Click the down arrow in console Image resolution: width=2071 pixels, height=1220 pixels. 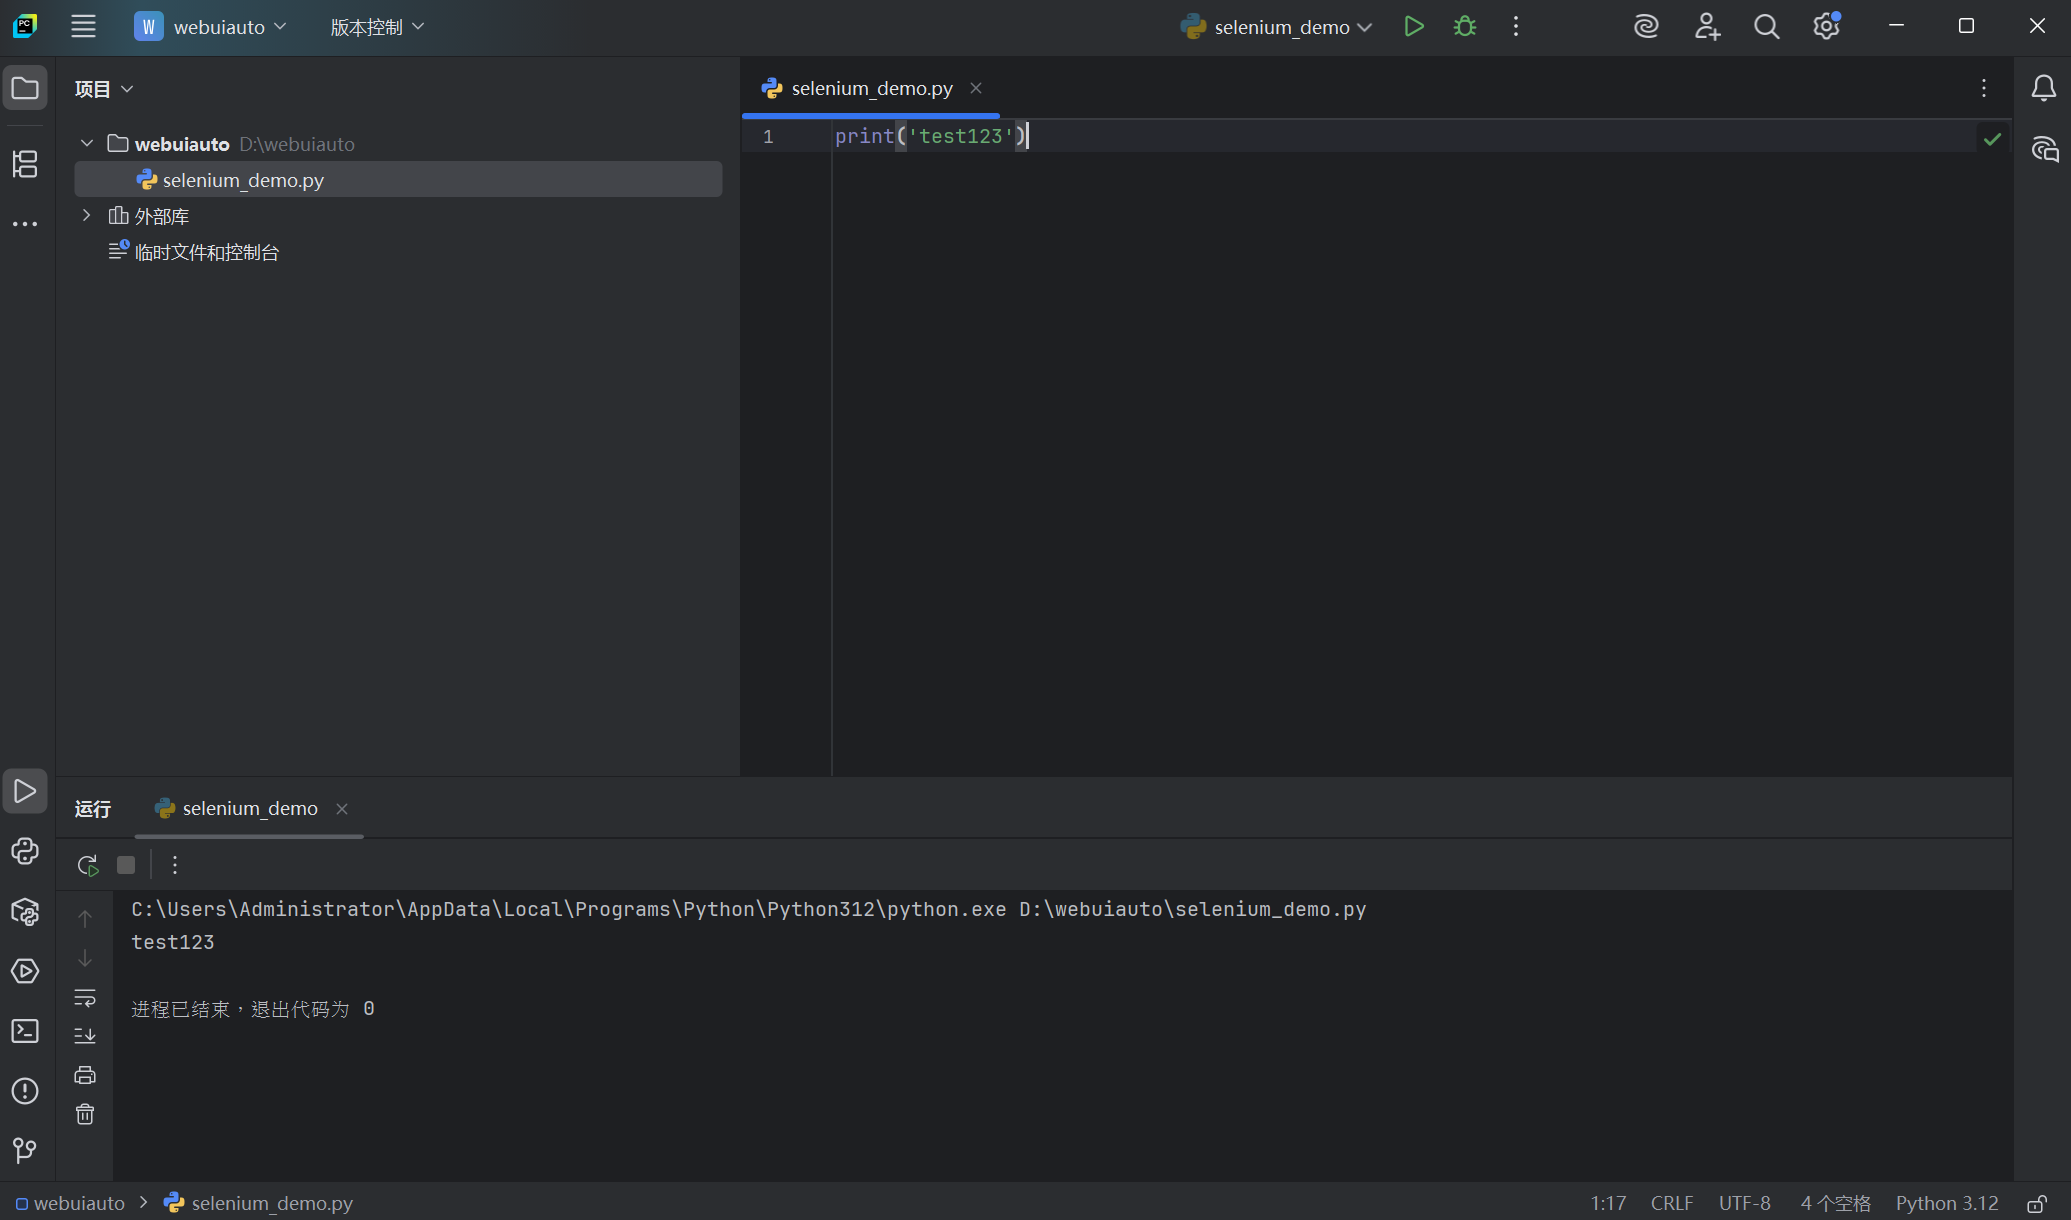click(85, 958)
